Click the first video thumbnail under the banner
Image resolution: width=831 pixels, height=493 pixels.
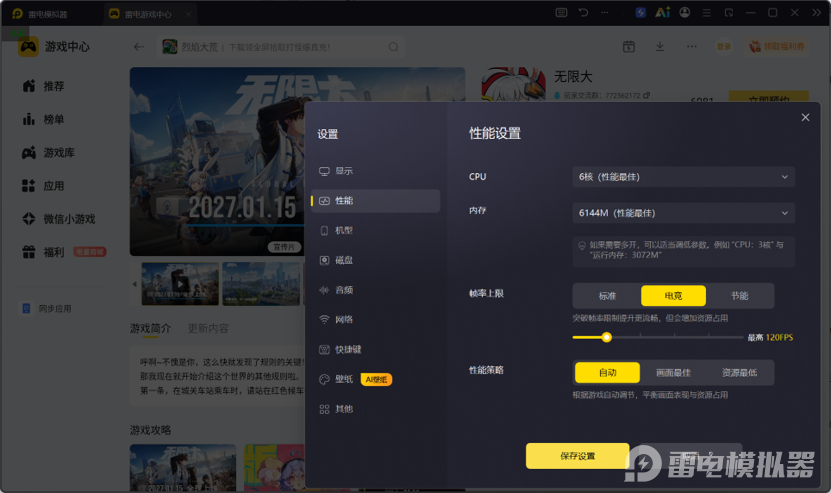(x=180, y=284)
